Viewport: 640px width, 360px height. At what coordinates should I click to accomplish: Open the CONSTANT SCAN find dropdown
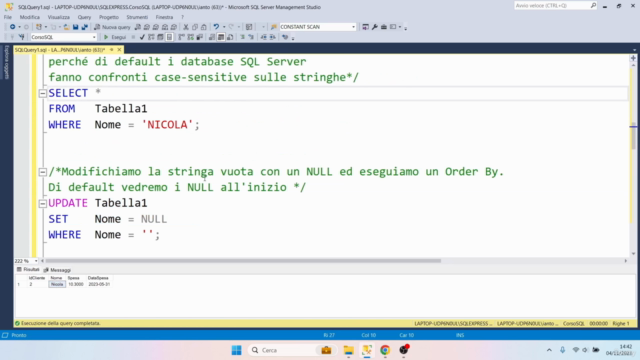click(x=353, y=27)
